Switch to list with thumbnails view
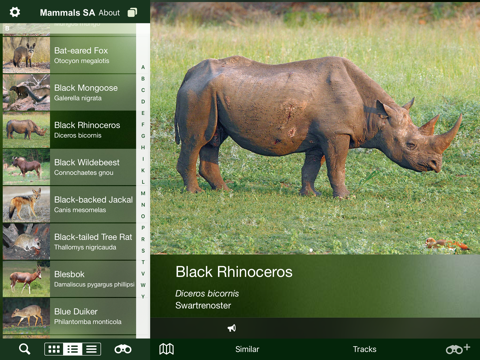 pyautogui.click(x=73, y=349)
